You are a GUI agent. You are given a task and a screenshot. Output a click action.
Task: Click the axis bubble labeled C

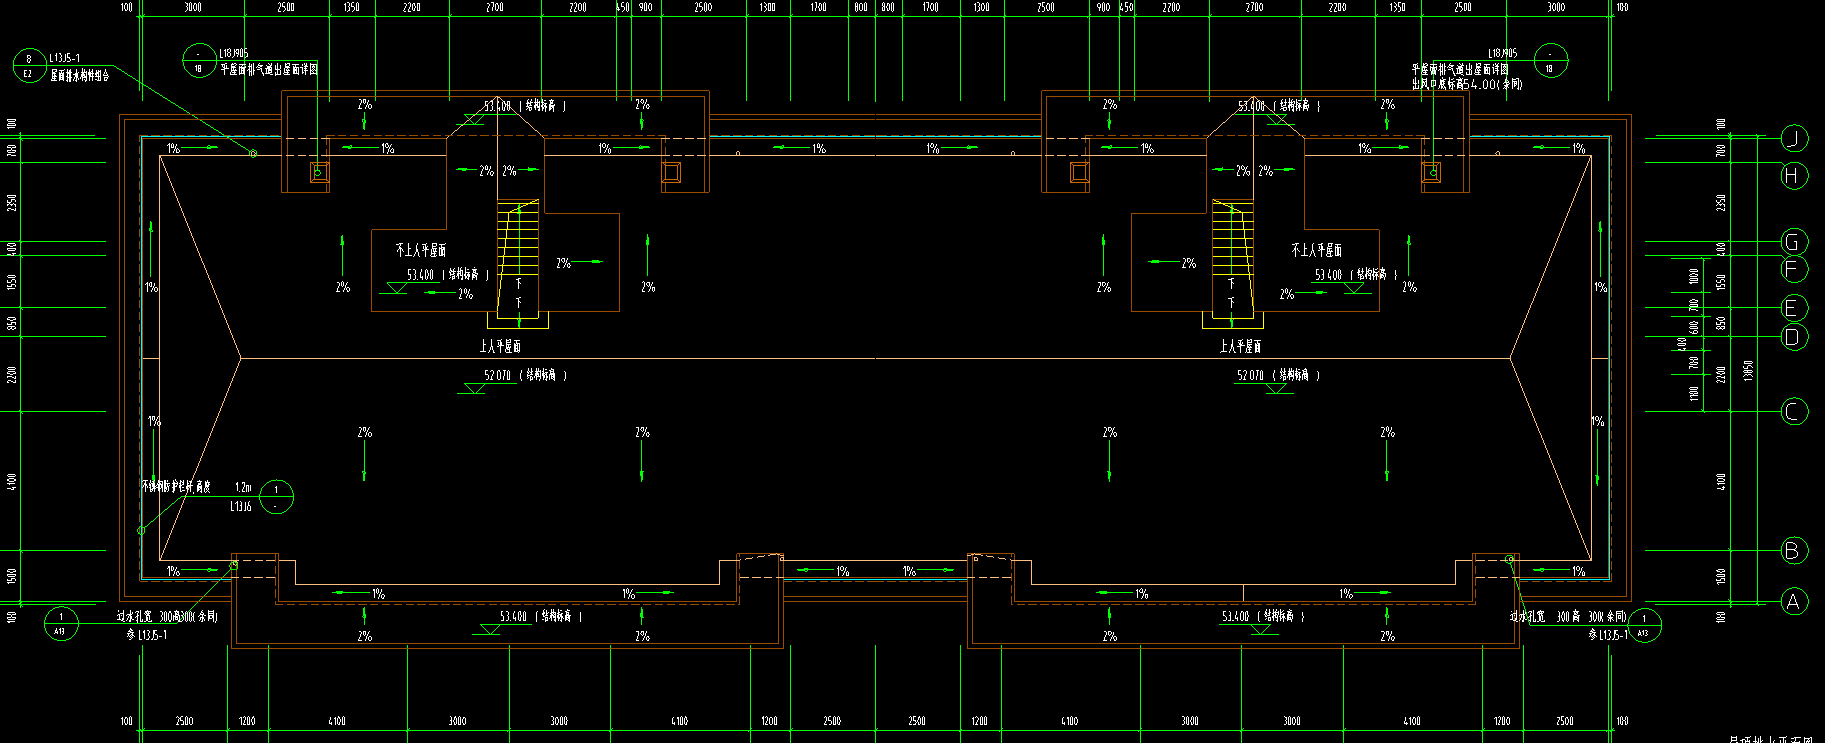[x=1795, y=411]
